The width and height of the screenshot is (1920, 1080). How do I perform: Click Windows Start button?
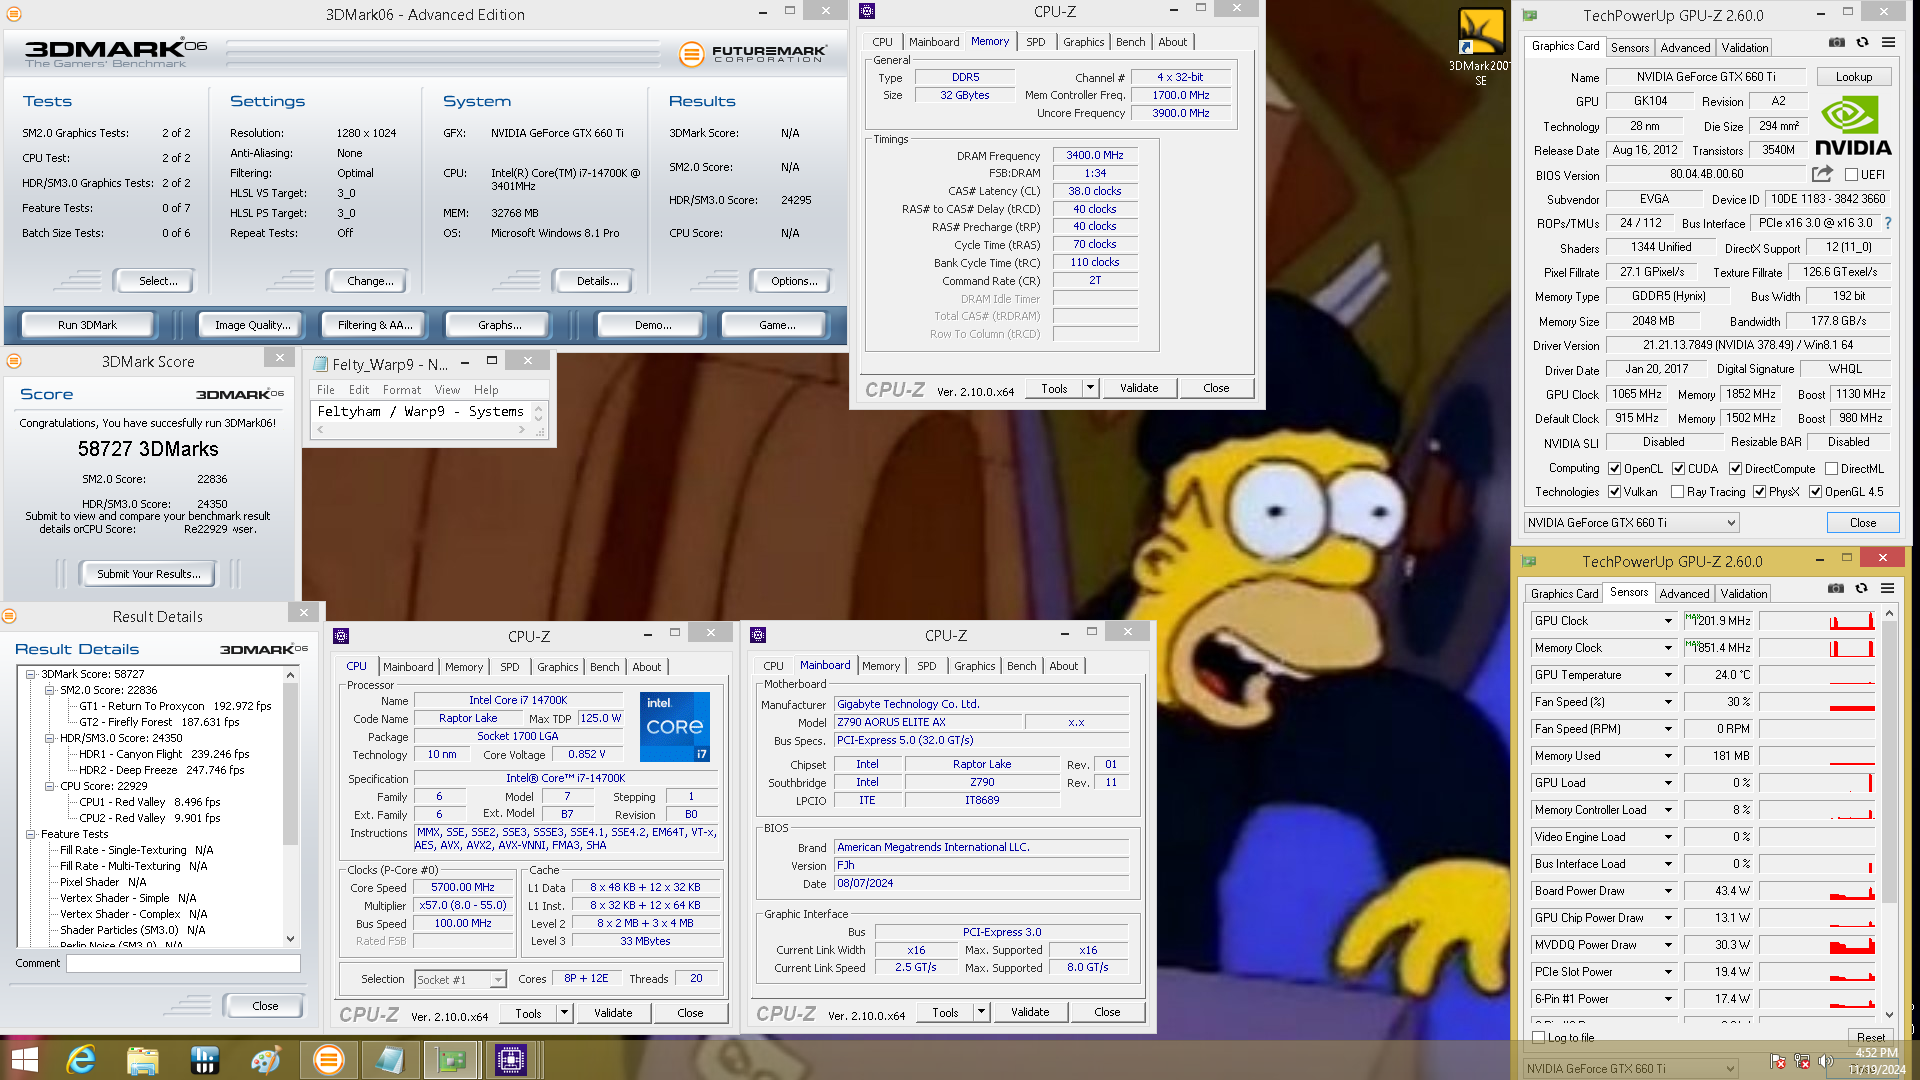coord(24,1060)
